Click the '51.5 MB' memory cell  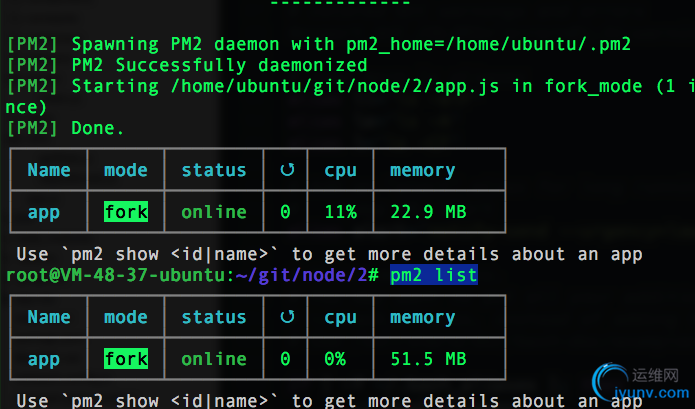(x=428, y=359)
